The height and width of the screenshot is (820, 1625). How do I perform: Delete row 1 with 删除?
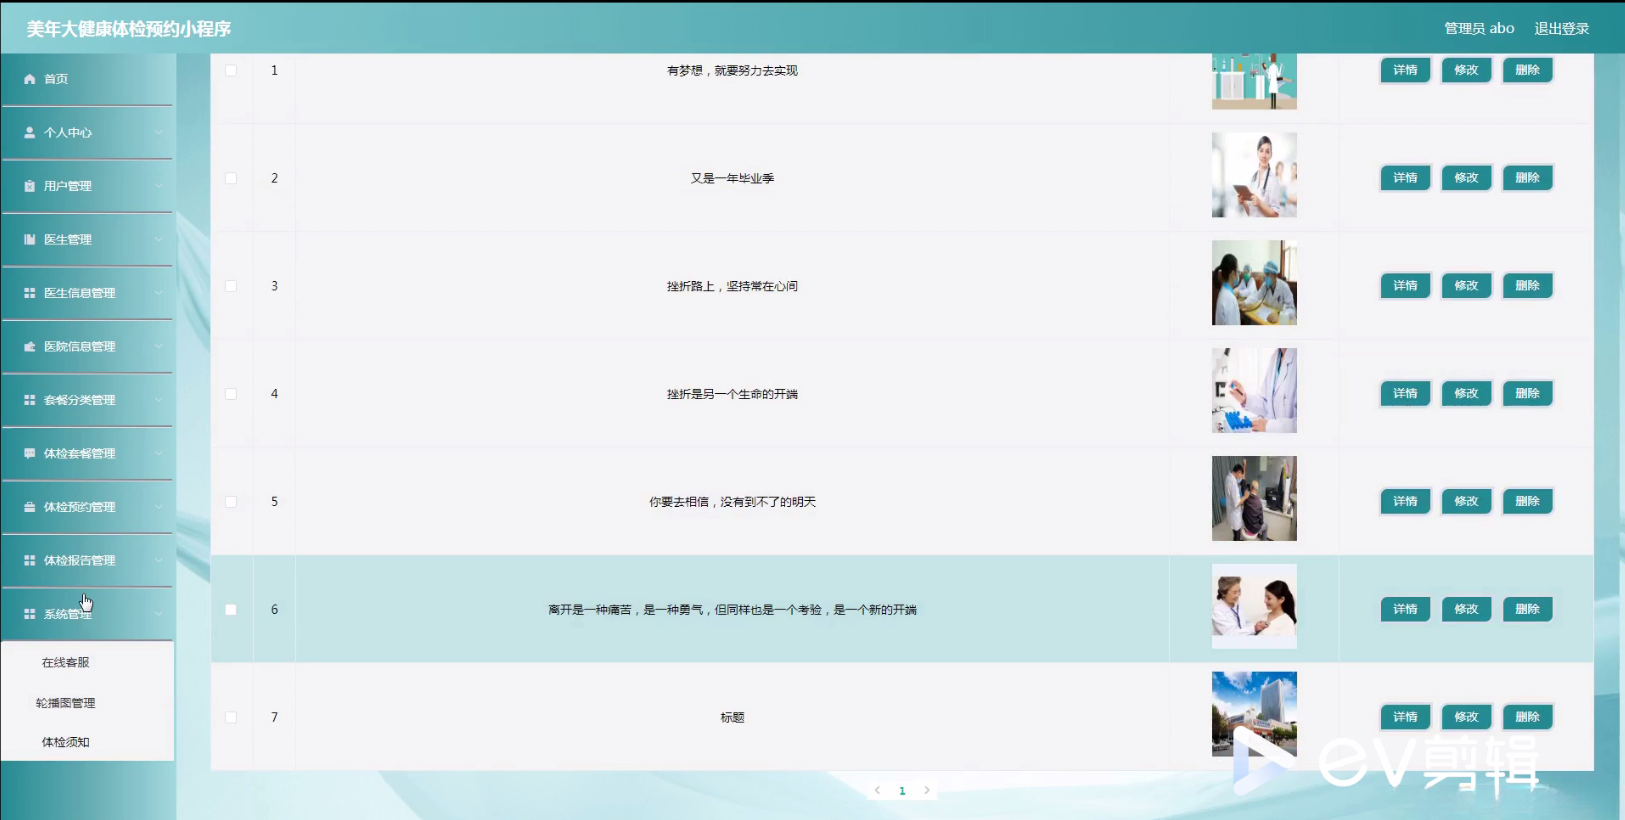pos(1527,70)
